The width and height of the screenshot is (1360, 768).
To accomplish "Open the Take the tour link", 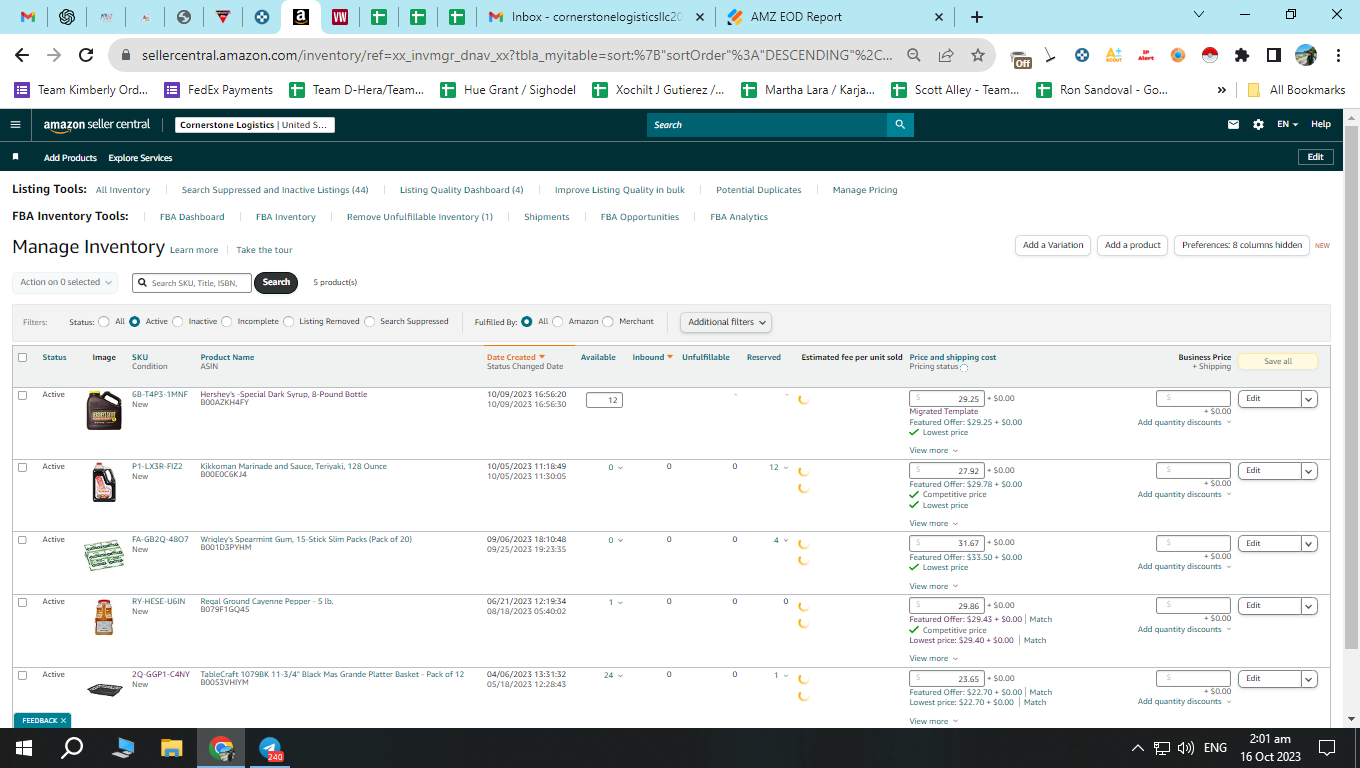I will tap(264, 250).
